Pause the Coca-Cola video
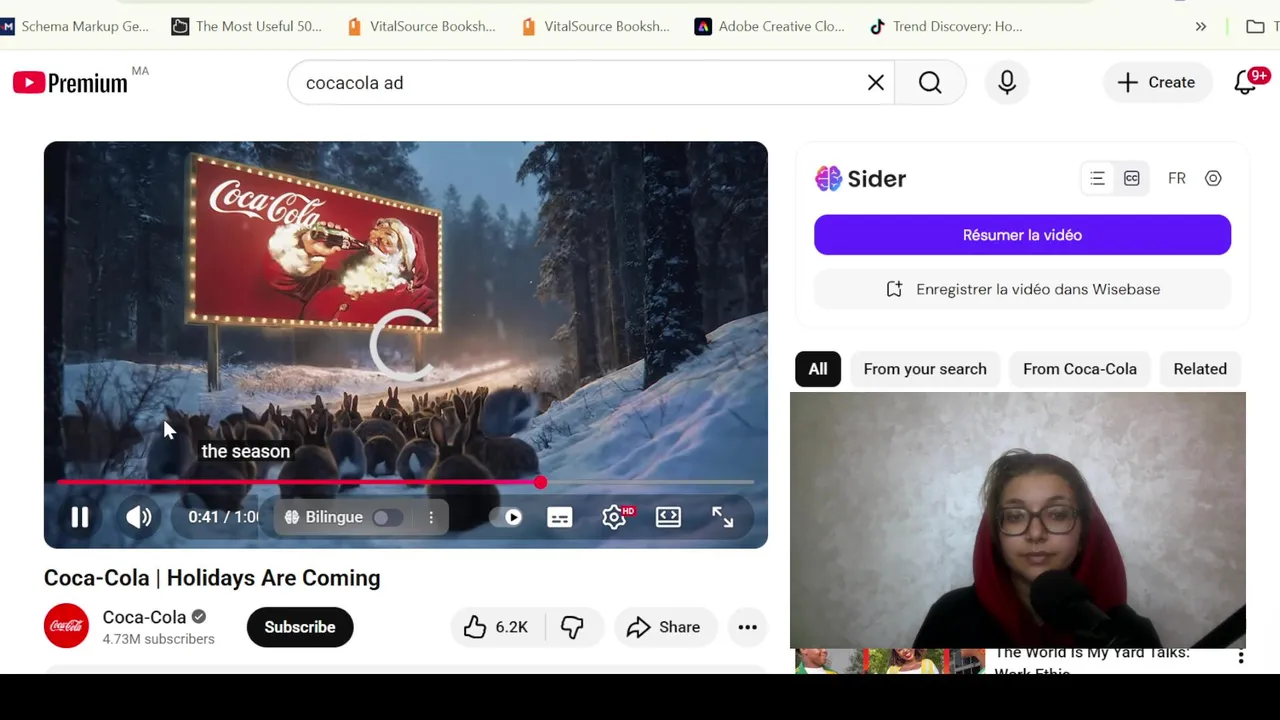The height and width of the screenshot is (720, 1280). coord(80,517)
